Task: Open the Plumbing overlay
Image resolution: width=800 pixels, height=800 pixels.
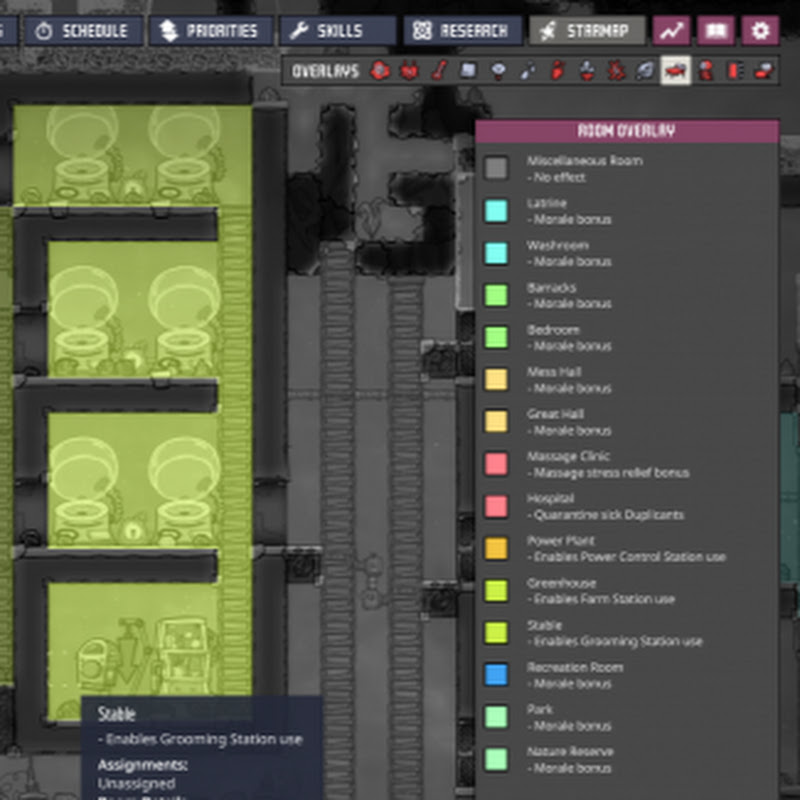Action: [x=528, y=71]
